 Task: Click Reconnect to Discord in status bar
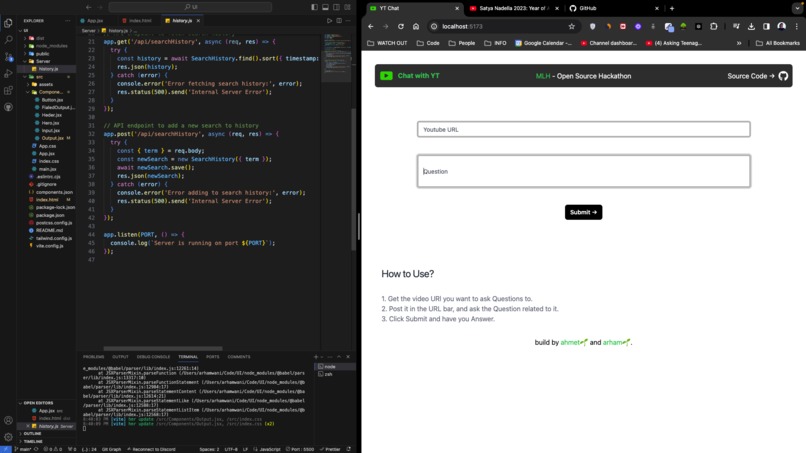tap(151, 449)
